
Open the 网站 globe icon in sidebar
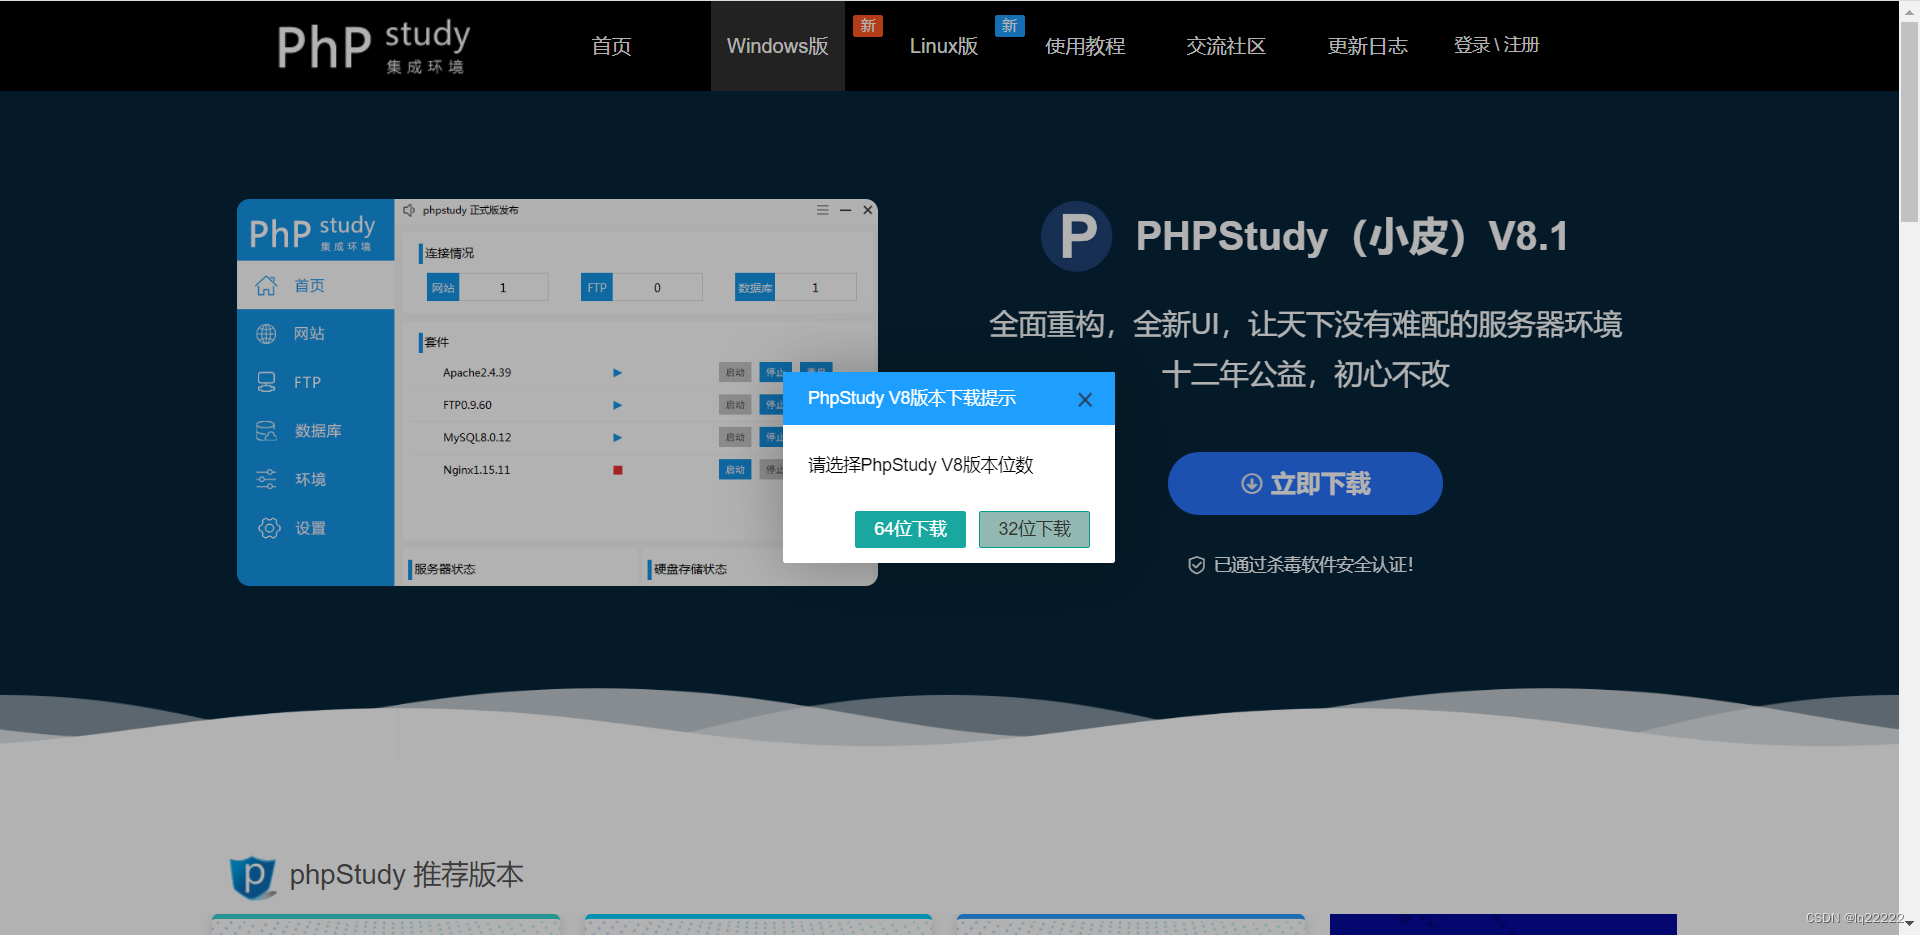tap(266, 333)
